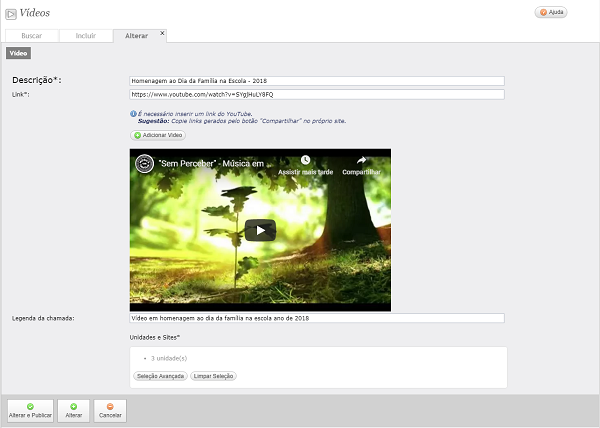The width and height of the screenshot is (600, 428).
Task: Click the Cancelar button
Action: coord(110,411)
